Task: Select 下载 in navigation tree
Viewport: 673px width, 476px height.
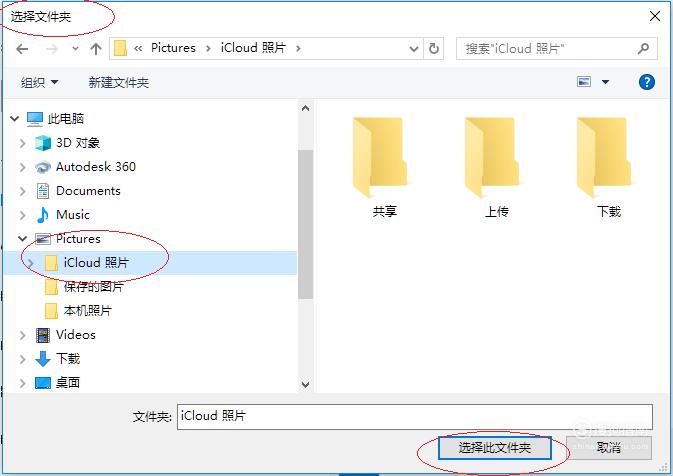Action: coord(68,359)
